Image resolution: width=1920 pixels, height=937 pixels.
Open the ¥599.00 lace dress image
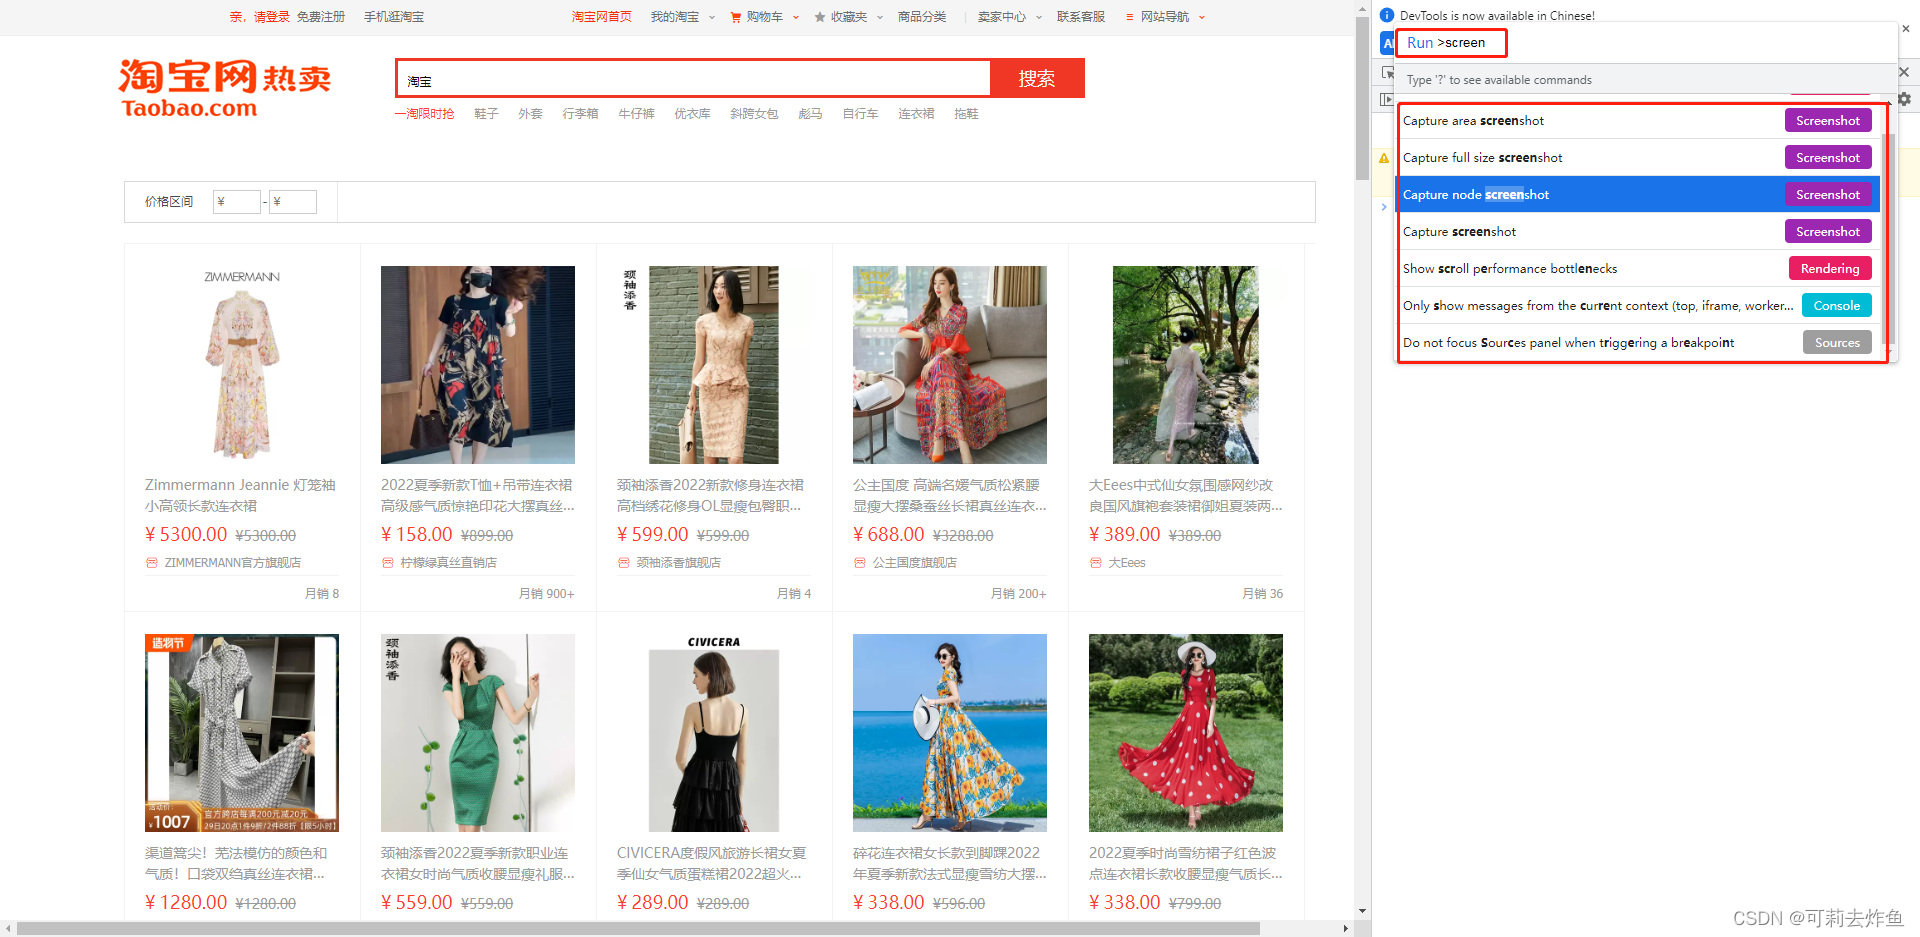click(x=714, y=365)
